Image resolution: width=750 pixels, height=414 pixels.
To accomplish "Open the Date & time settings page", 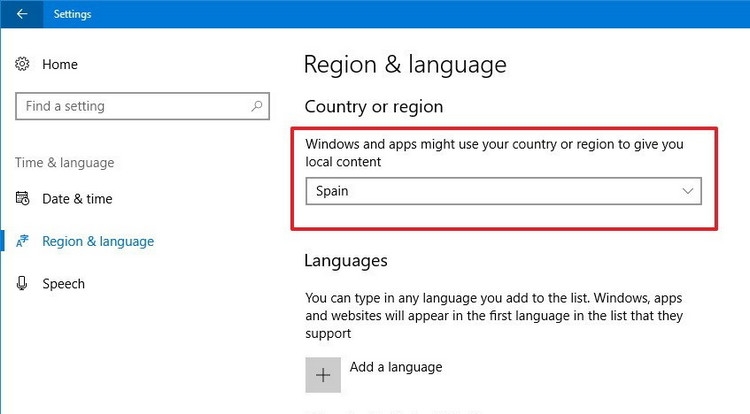I will click(x=77, y=198).
